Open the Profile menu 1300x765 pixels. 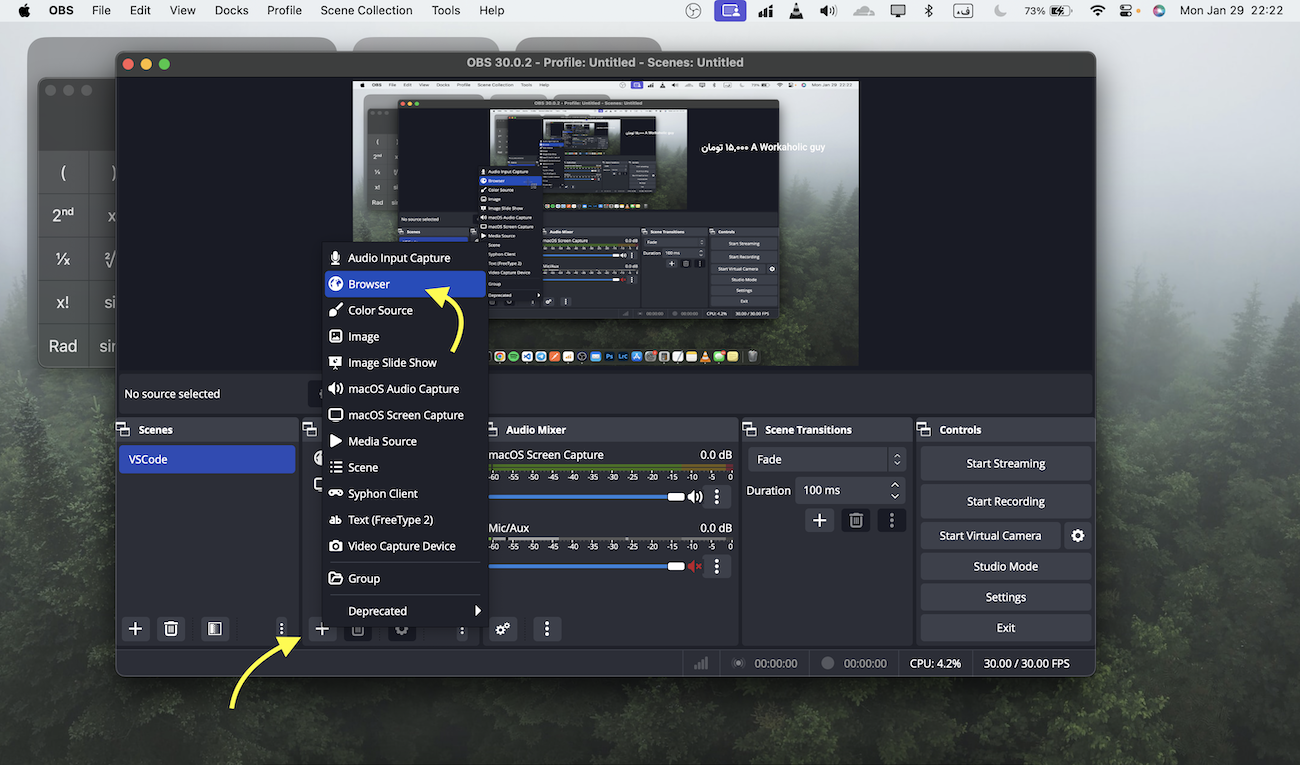point(284,11)
